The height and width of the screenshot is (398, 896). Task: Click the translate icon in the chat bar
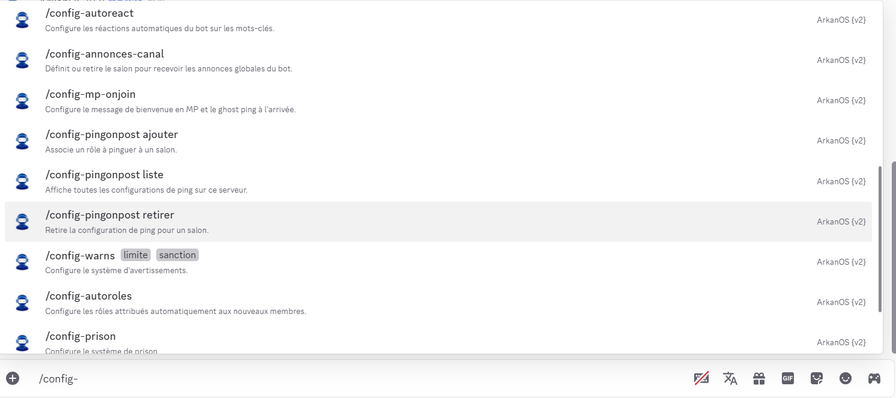point(730,378)
